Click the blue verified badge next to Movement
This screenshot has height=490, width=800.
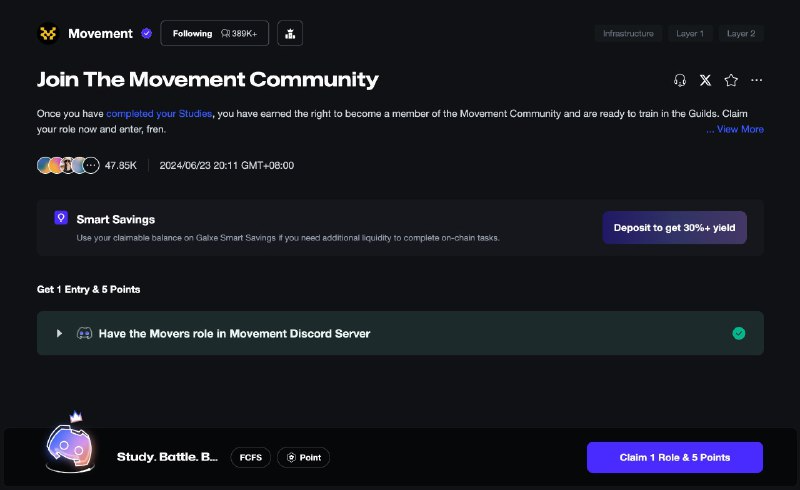[x=146, y=34]
